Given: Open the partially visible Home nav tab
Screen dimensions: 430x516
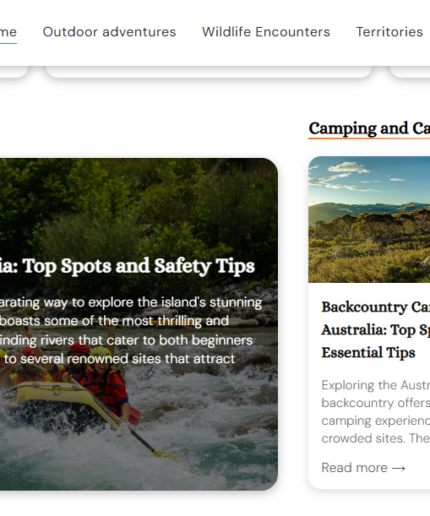Looking at the screenshot, I should coord(8,32).
